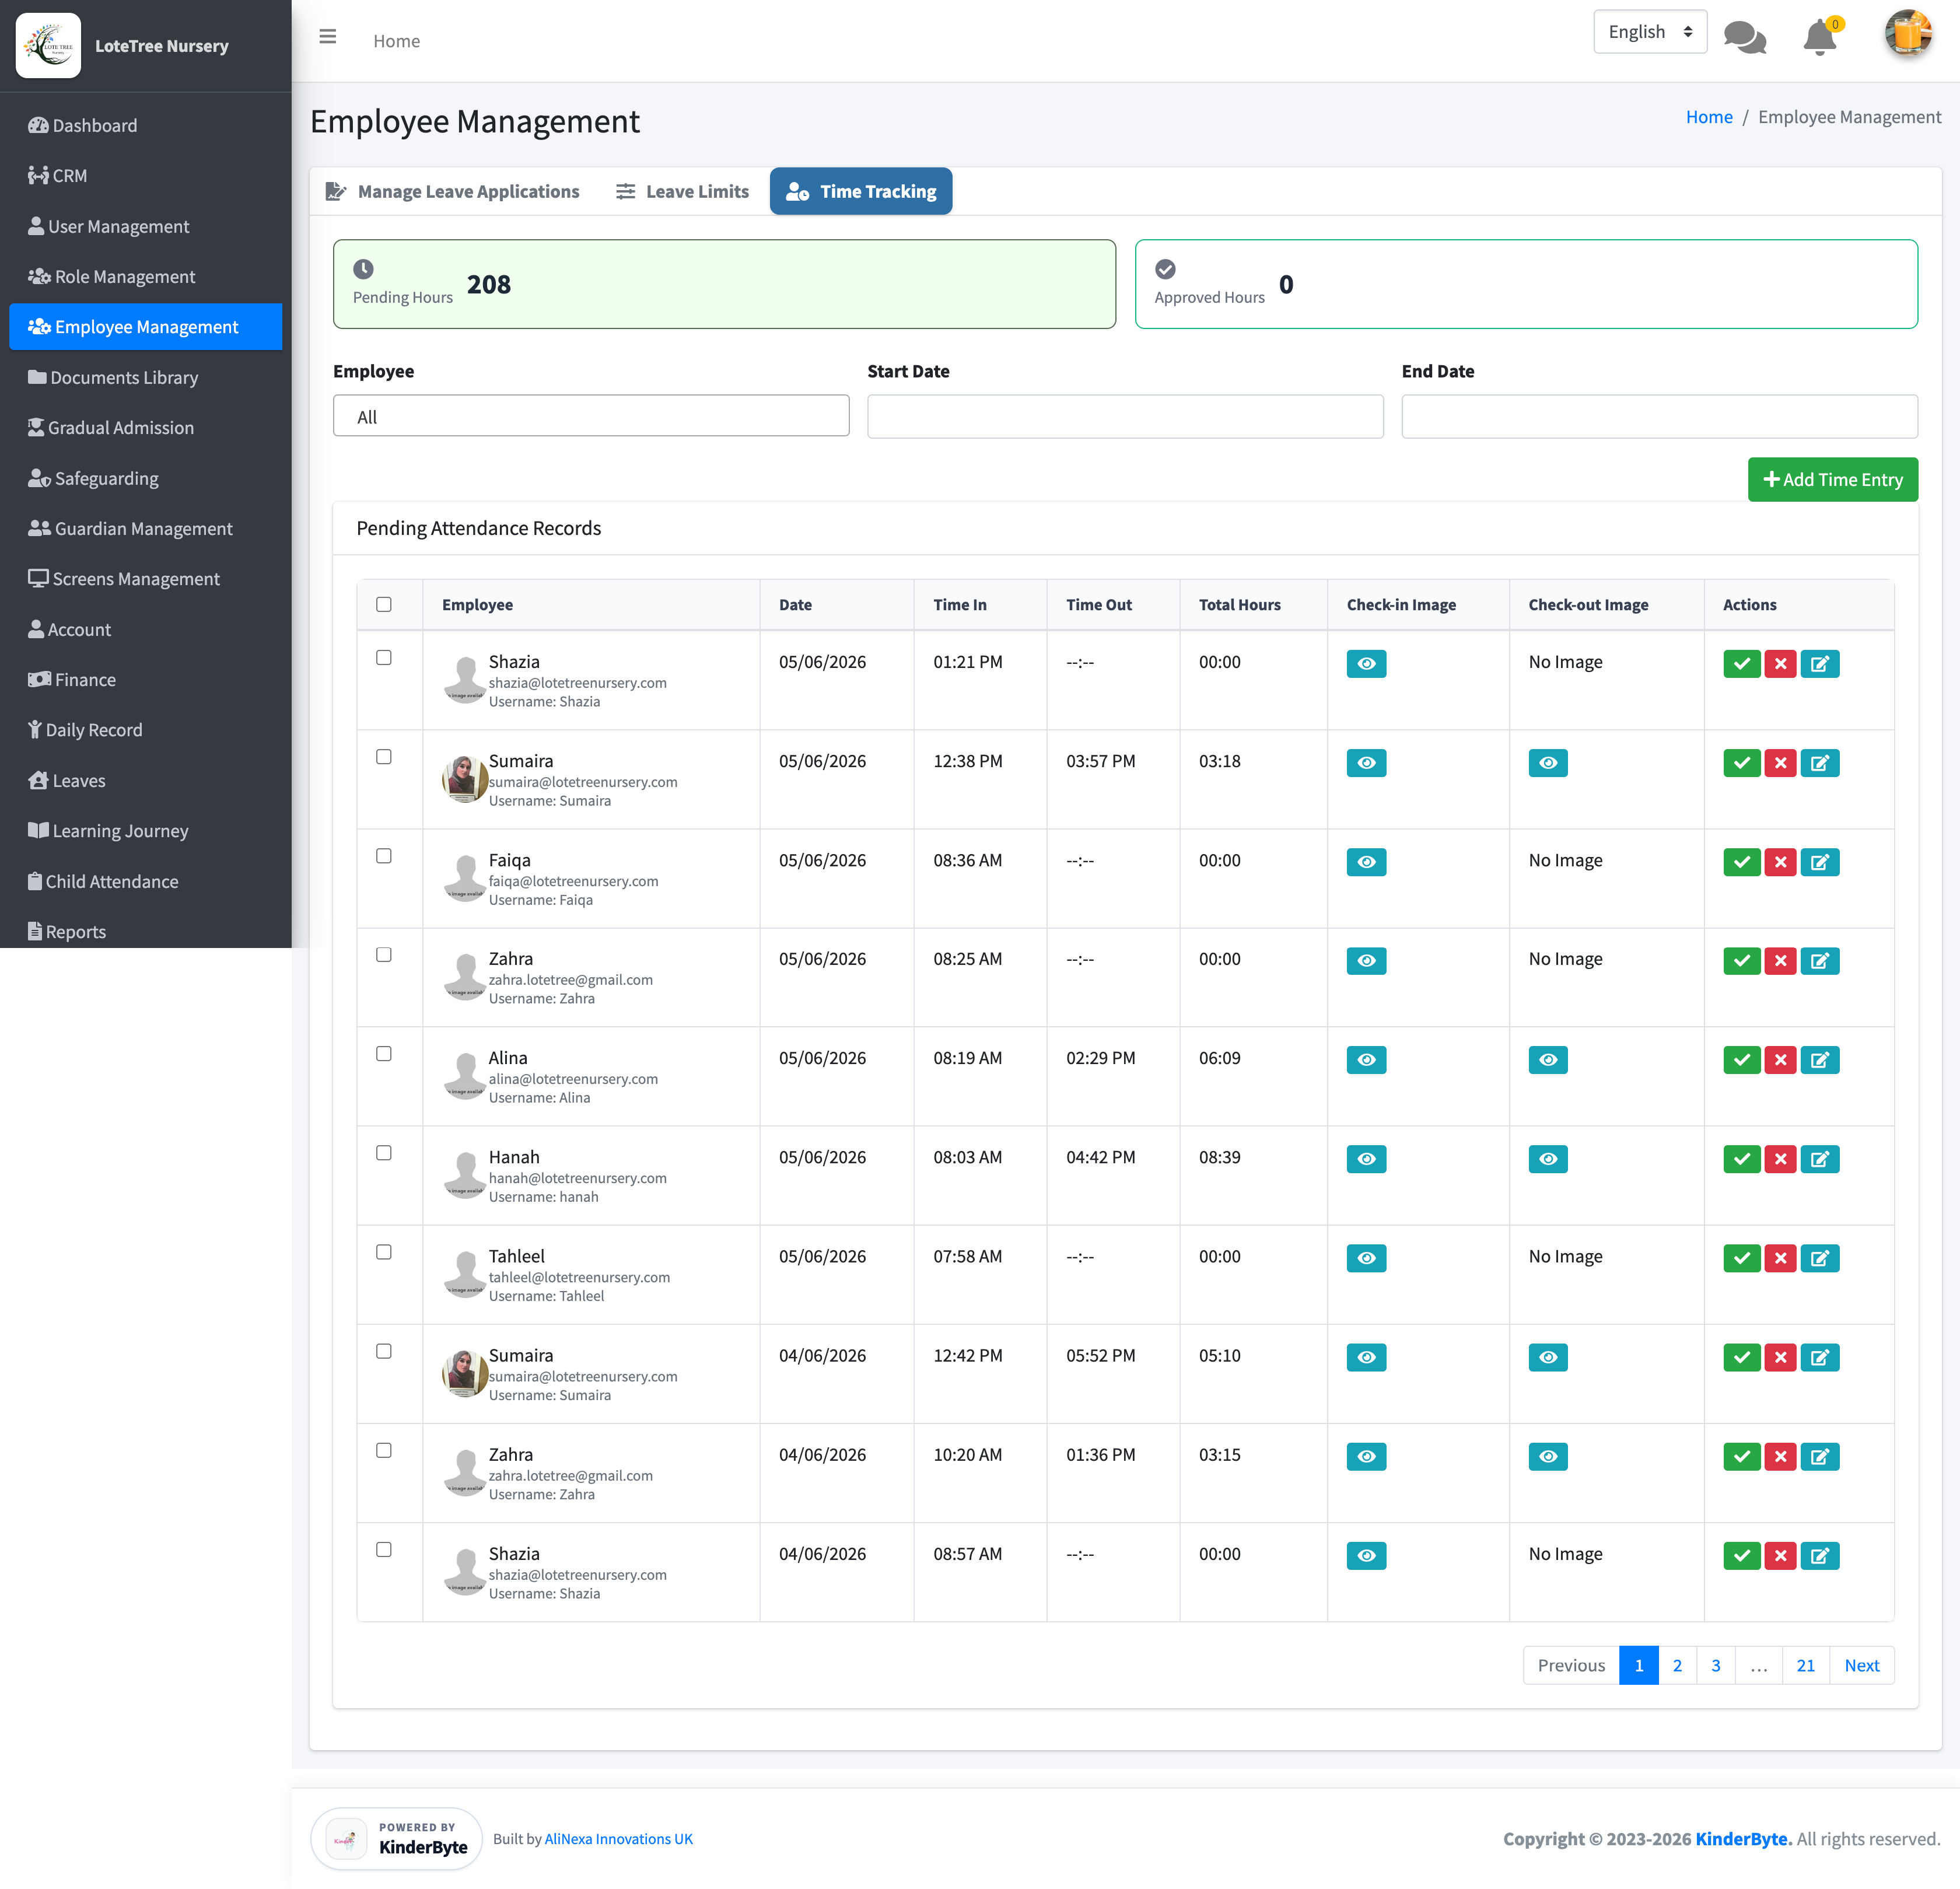View Shazia's 05/06/2026 check-in image
The image size is (1960, 1889).
tap(1366, 664)
